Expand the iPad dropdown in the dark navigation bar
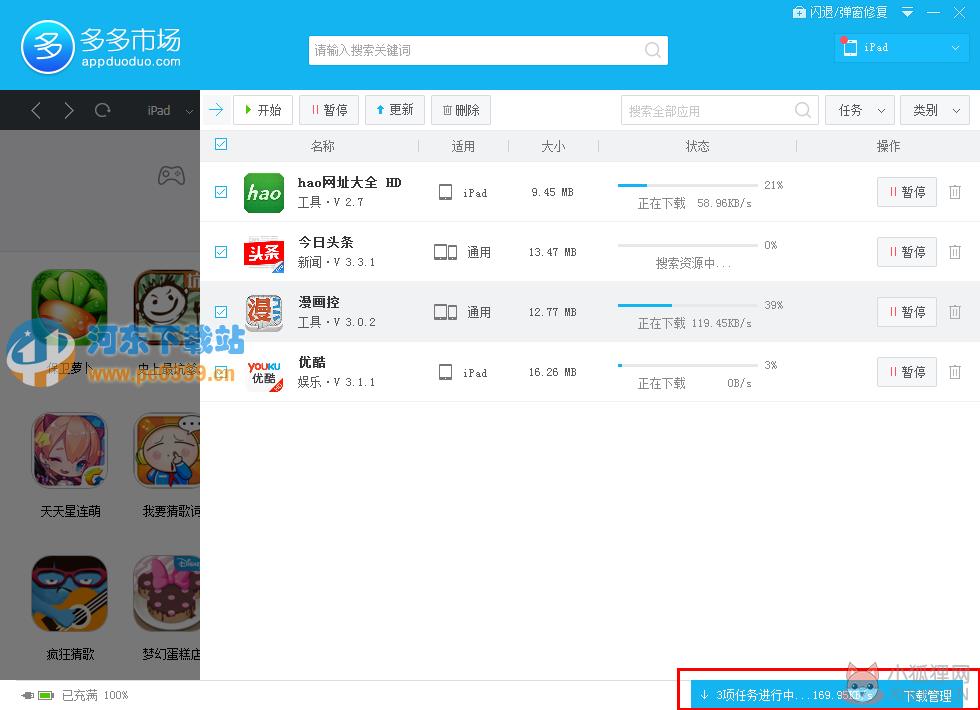 click(x=170, y=111)
